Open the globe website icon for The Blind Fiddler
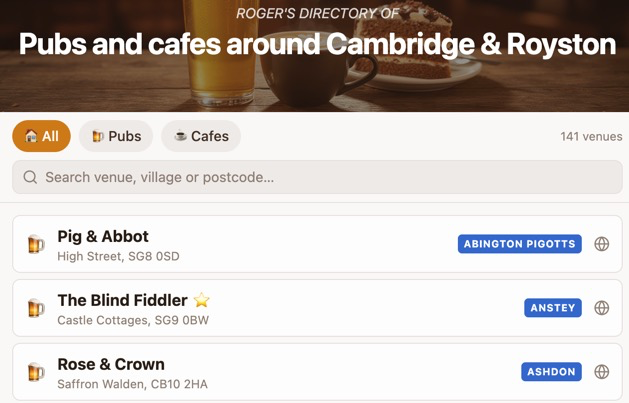The height and width of the screenshot is (403, 629). pyautogui.click(x=601, y=308)
